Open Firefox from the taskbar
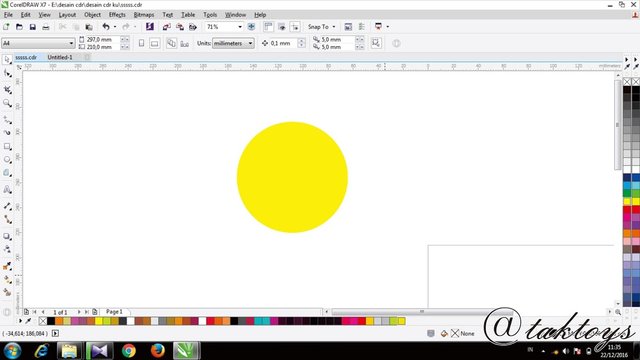 point(158,351)
